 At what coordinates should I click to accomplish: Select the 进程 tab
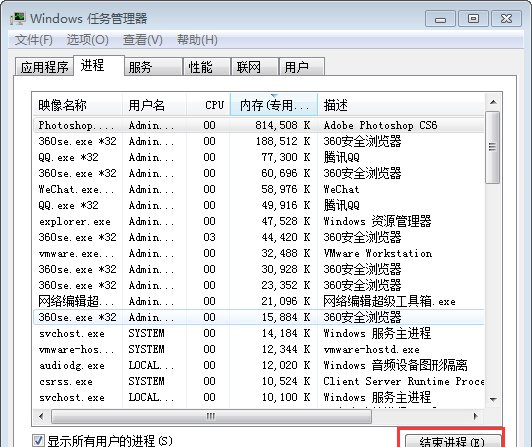click(99, 65)
